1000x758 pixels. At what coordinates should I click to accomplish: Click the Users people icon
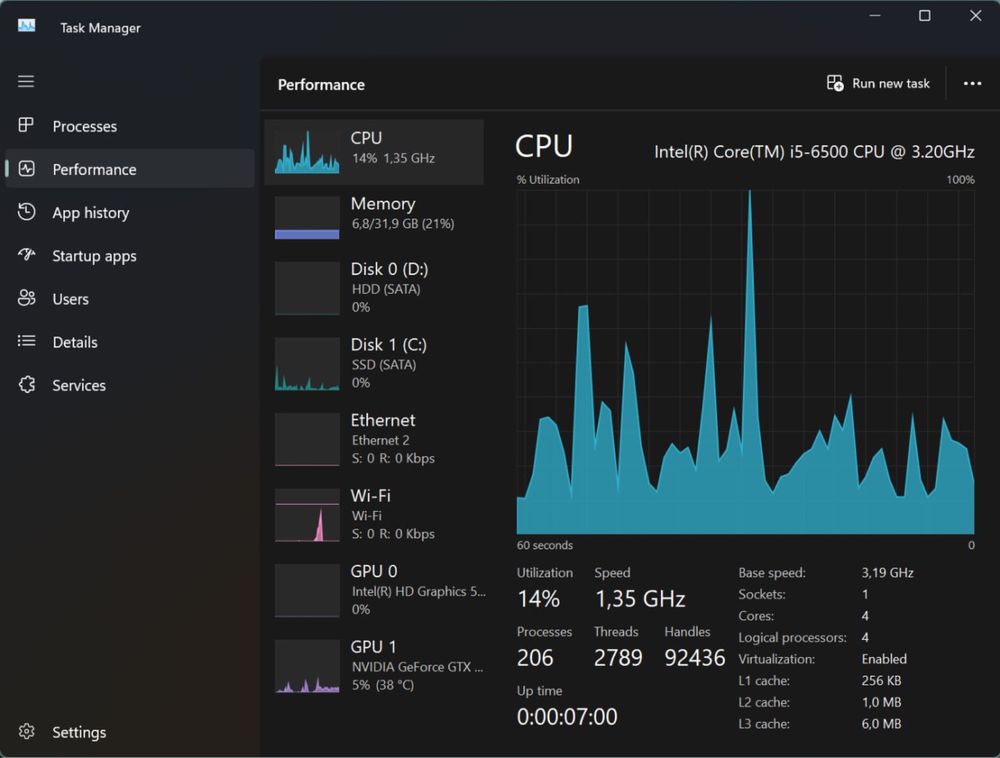coord(26,298)
